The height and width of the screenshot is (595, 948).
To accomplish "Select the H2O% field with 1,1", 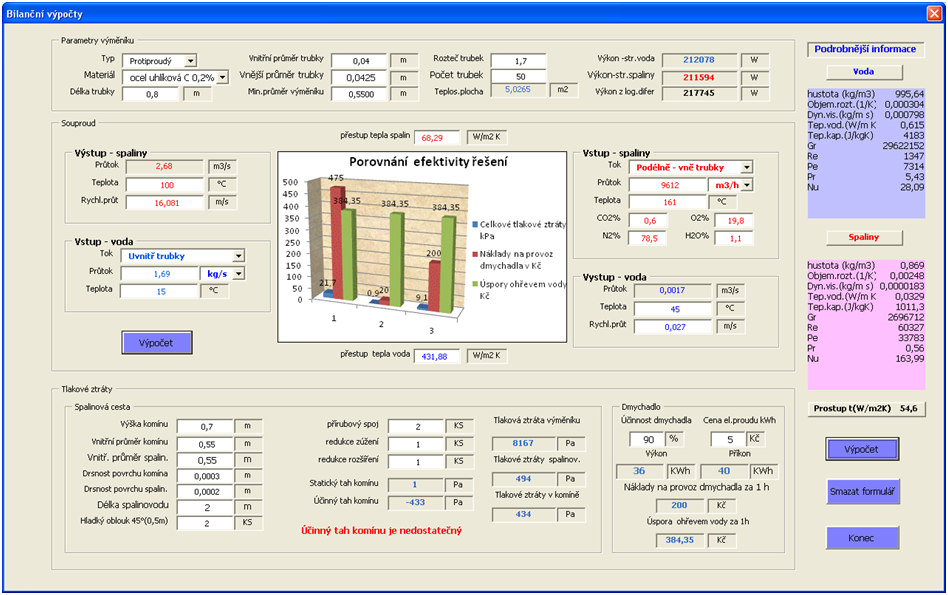I will pyautogui.click(x=734, y=238).
